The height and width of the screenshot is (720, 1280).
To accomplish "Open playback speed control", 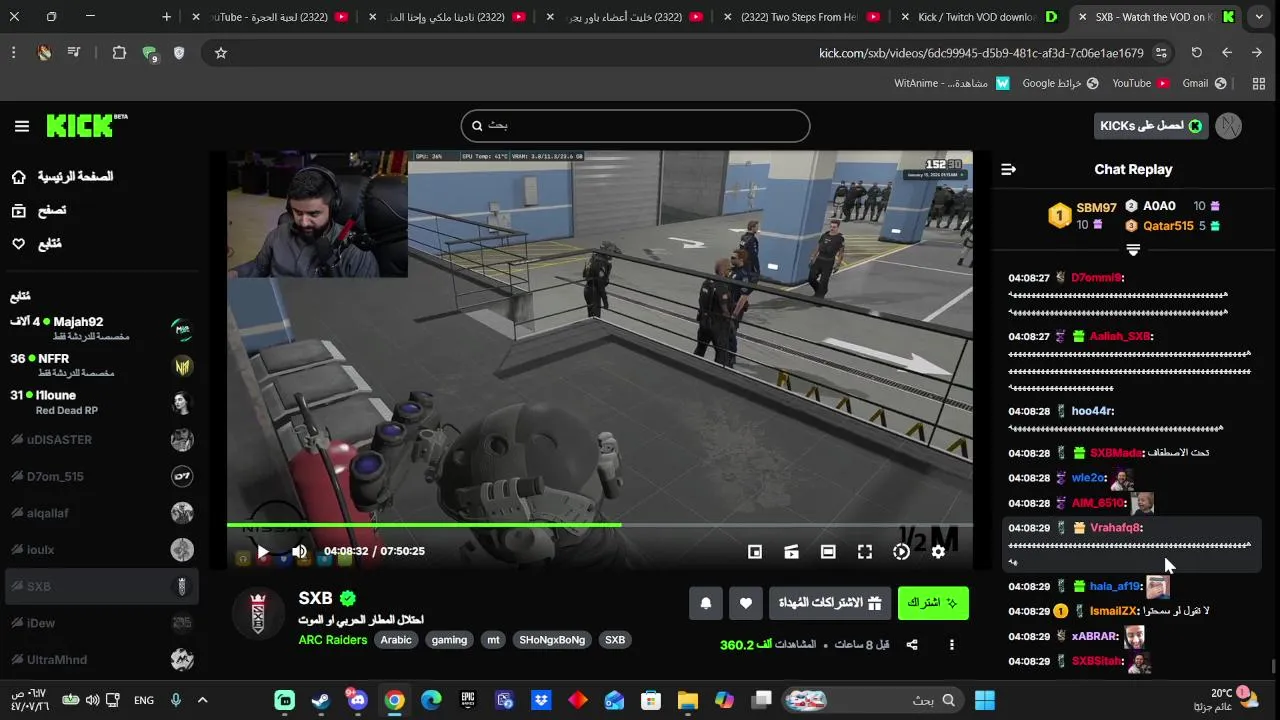I will point(901,551).
